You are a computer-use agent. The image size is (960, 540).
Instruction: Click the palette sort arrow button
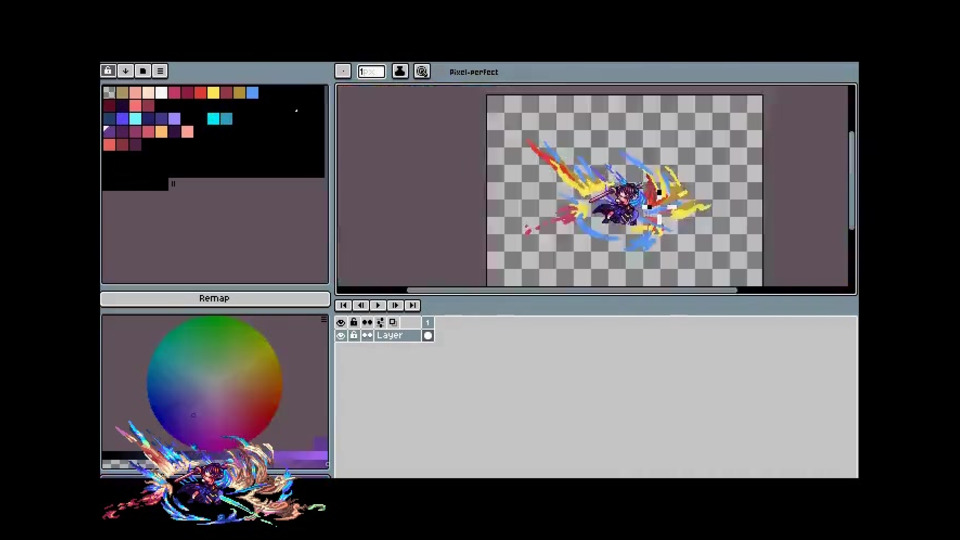[125, 71]
